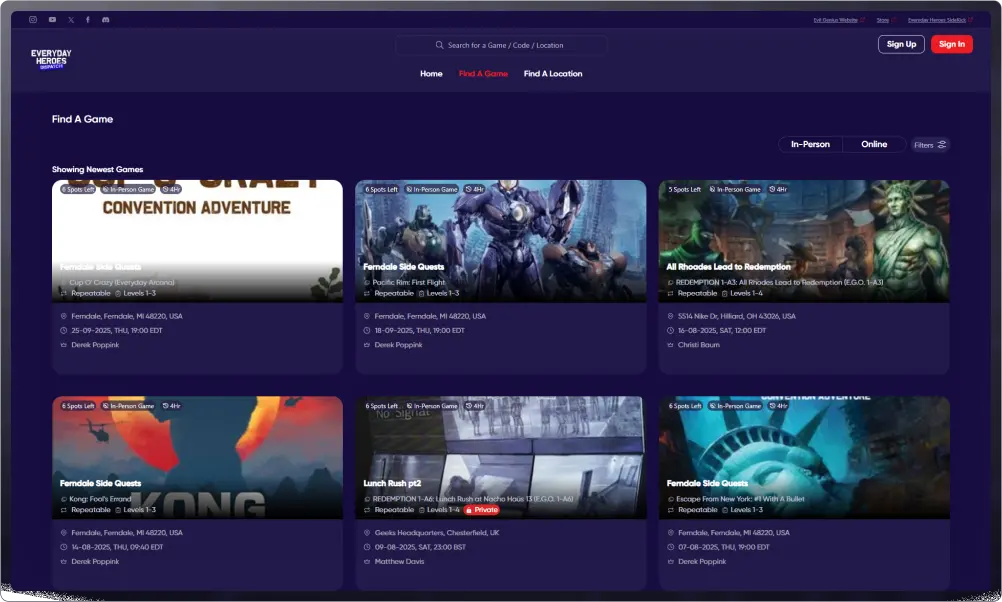Open the Kong: Fool's Errand game thumbnail
Viewport: 1002px width, 602px height.
[x=197, y=458]
